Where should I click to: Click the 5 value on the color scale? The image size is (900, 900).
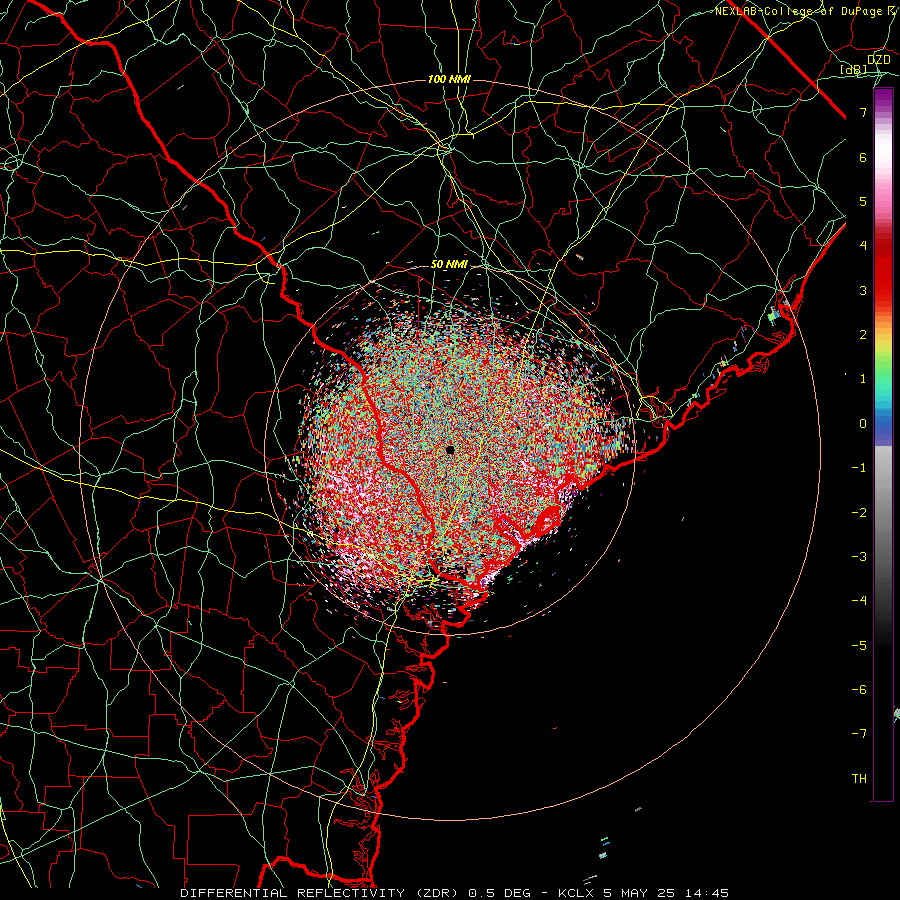[x=863, y=201]
